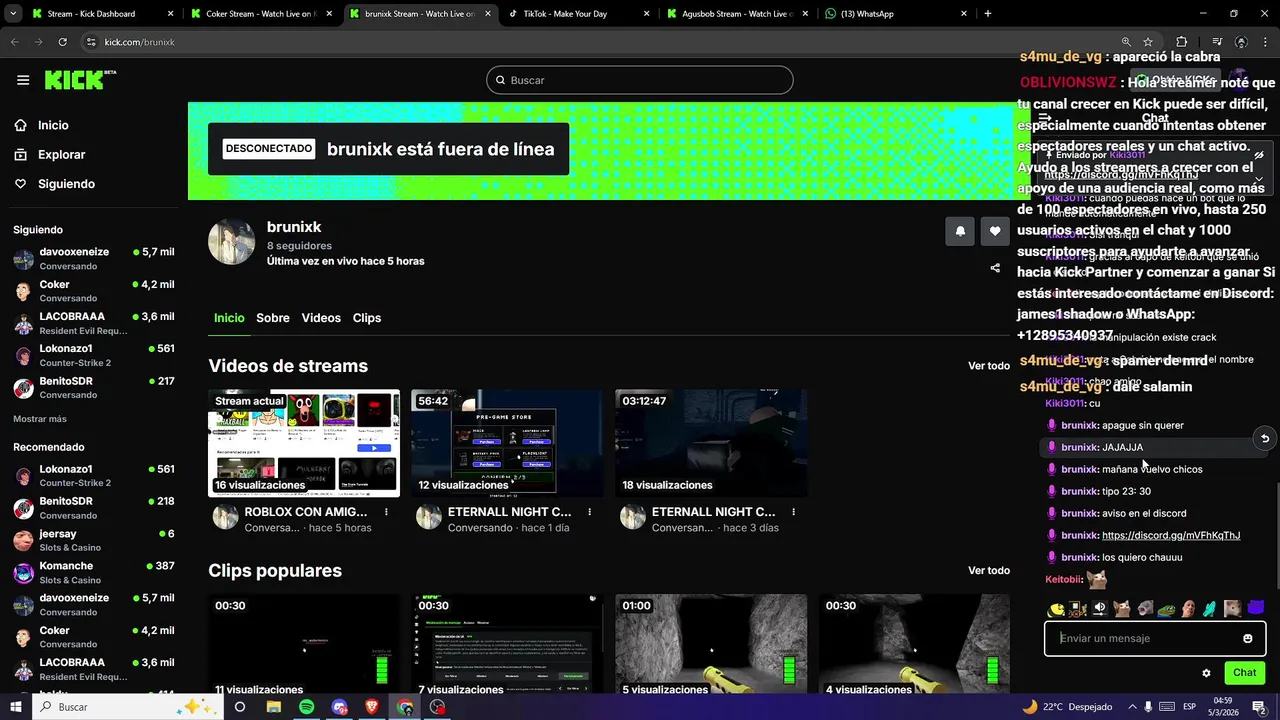Switch to the Clips tab

[x=367, y=318]
